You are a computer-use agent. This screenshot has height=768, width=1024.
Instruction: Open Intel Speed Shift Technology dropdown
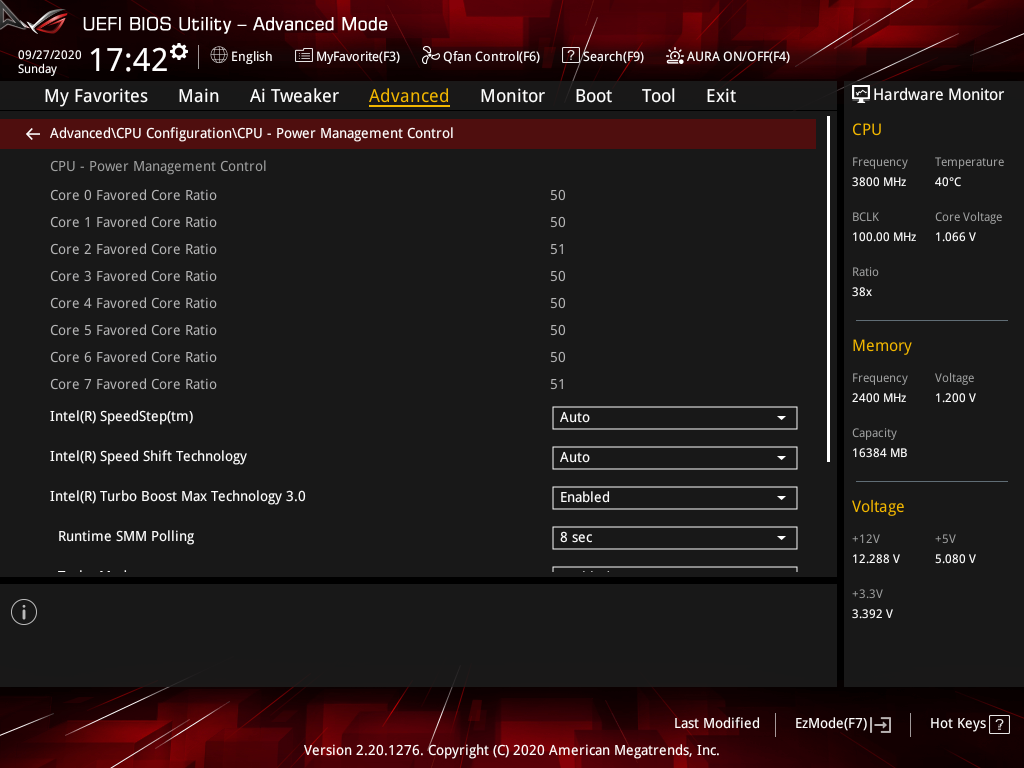(675, 458)
